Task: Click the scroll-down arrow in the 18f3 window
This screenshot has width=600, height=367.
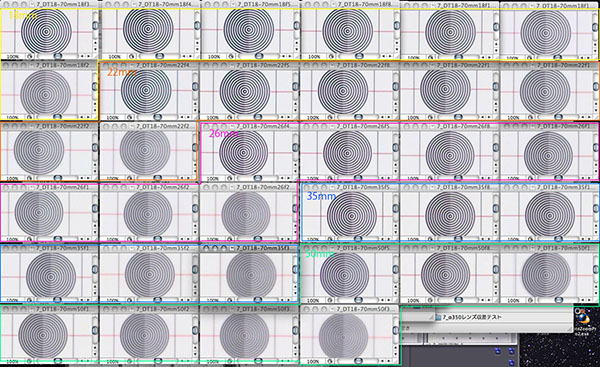Action: click(95, 50)
